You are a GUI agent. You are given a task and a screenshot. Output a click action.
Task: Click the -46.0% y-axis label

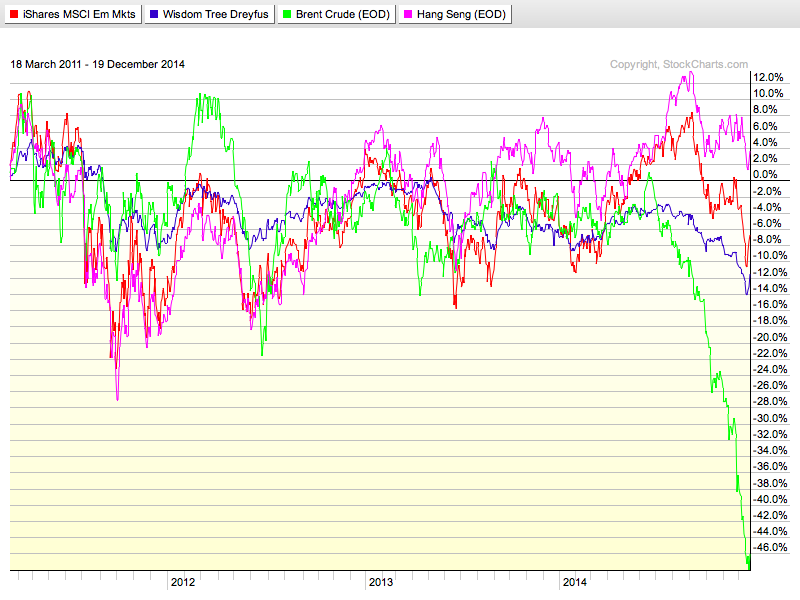click(770, 547)
